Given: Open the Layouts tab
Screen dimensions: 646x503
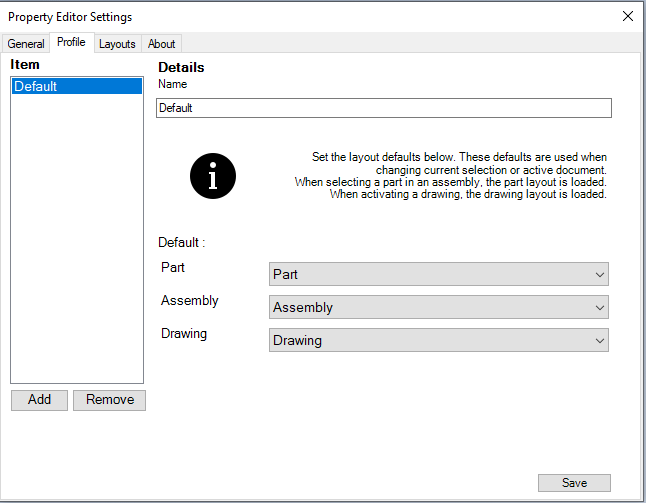Looking at the screenshot, I should [117, 44].
